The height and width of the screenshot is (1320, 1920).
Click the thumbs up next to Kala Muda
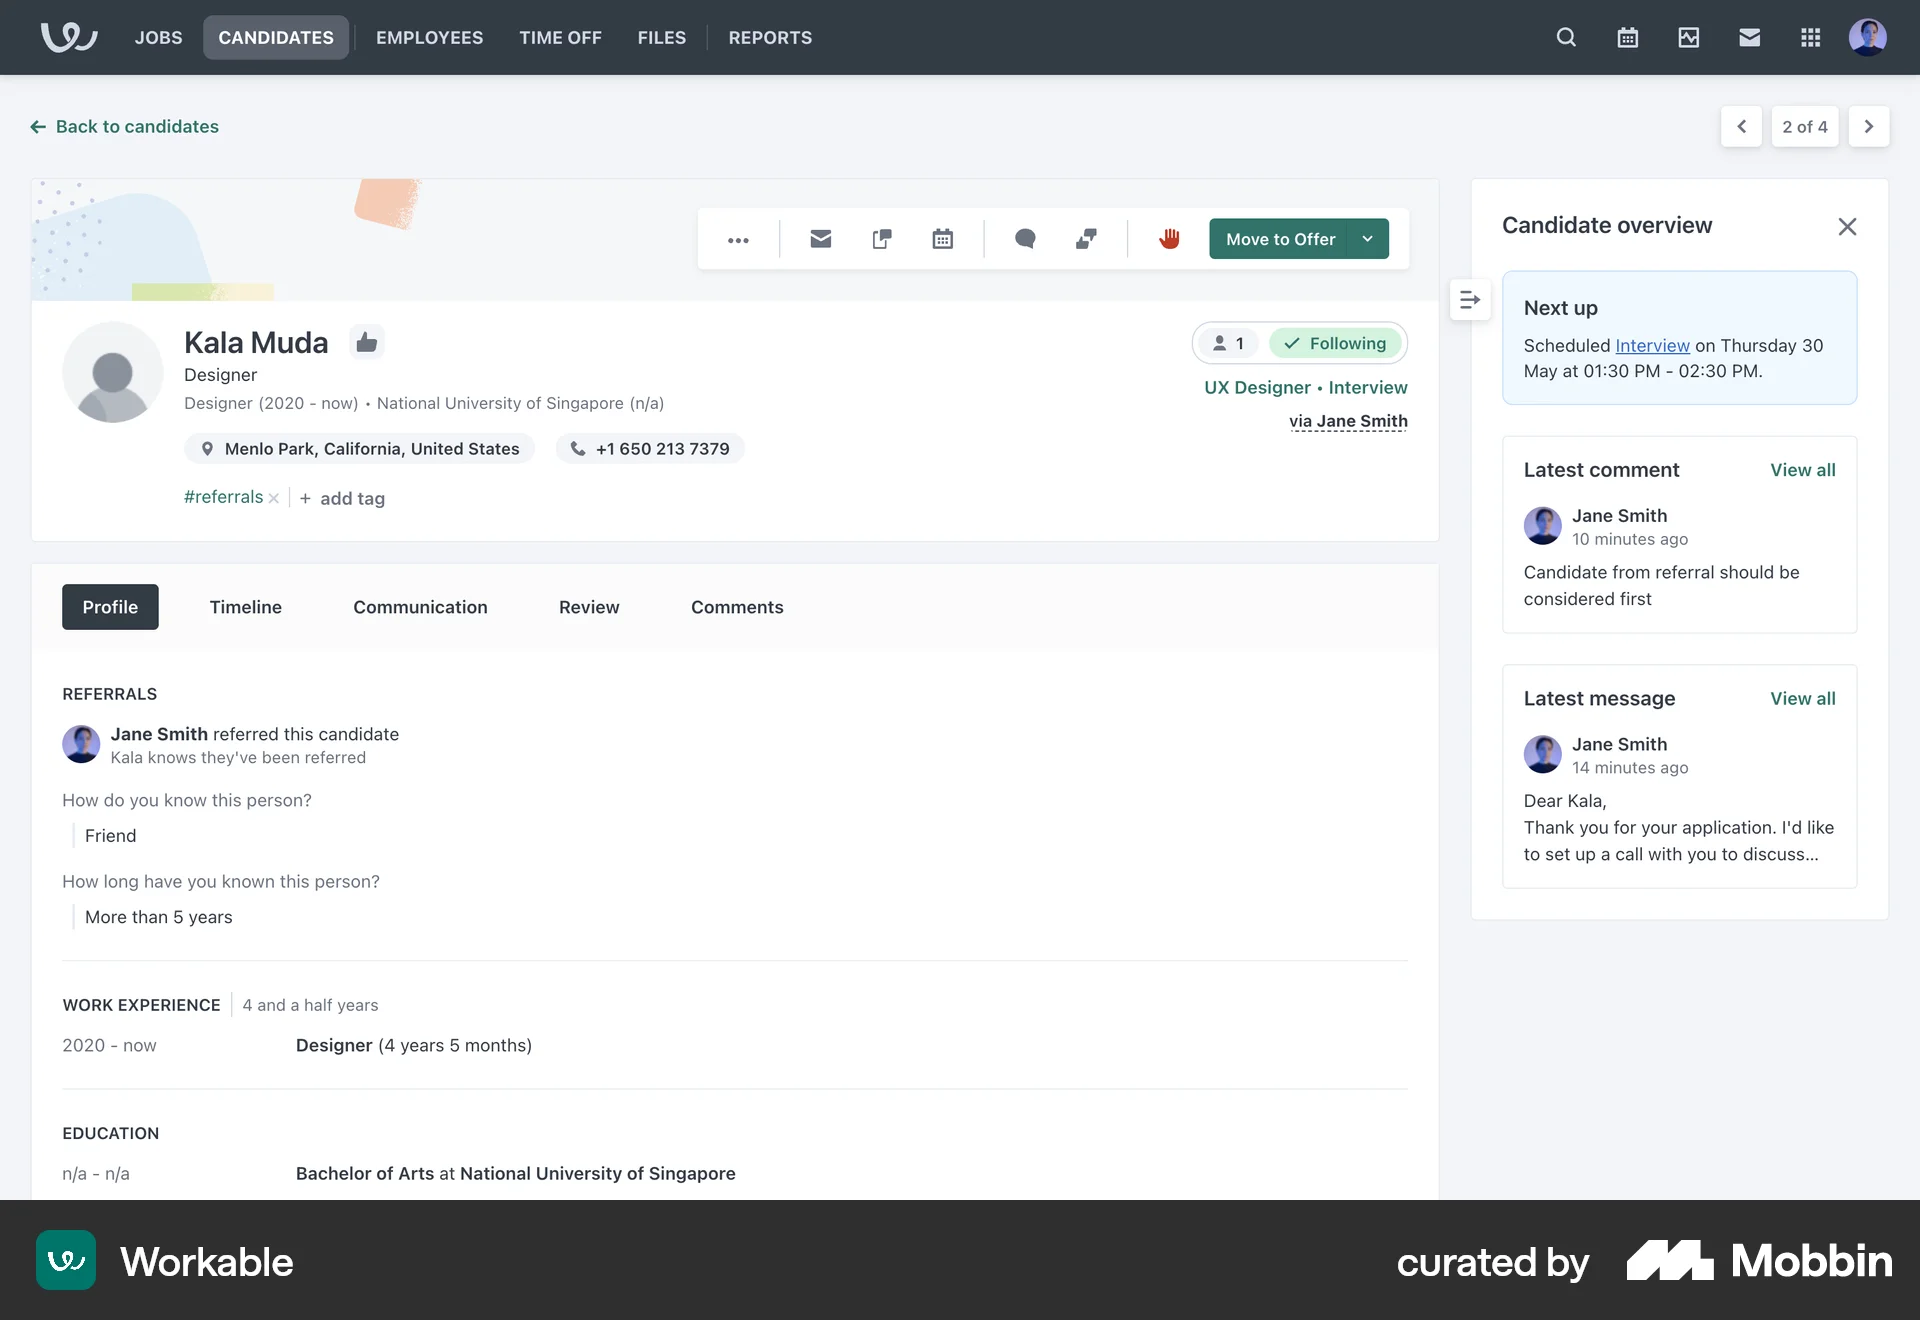[366, 341]
